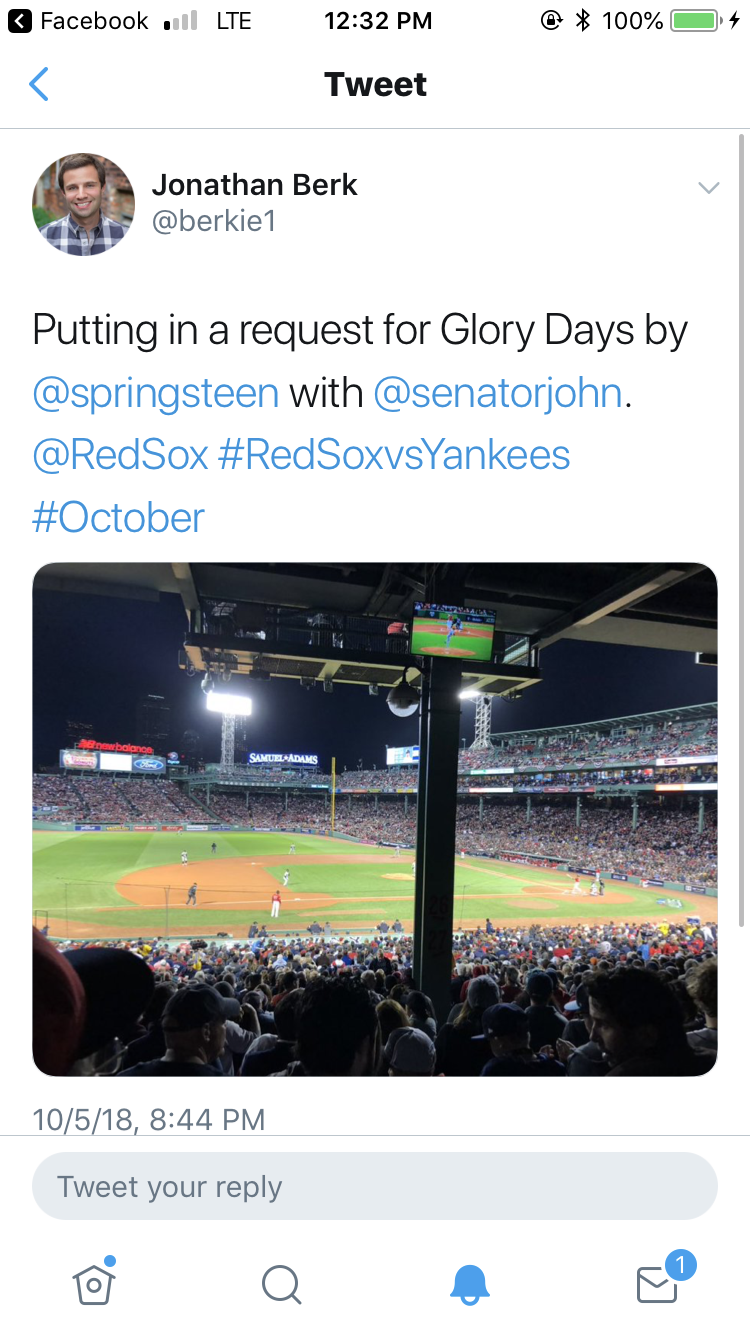Tap the @berkie1 username handle
The width and height of the screenshot is (750, 1334).
(x=213, y=221)
